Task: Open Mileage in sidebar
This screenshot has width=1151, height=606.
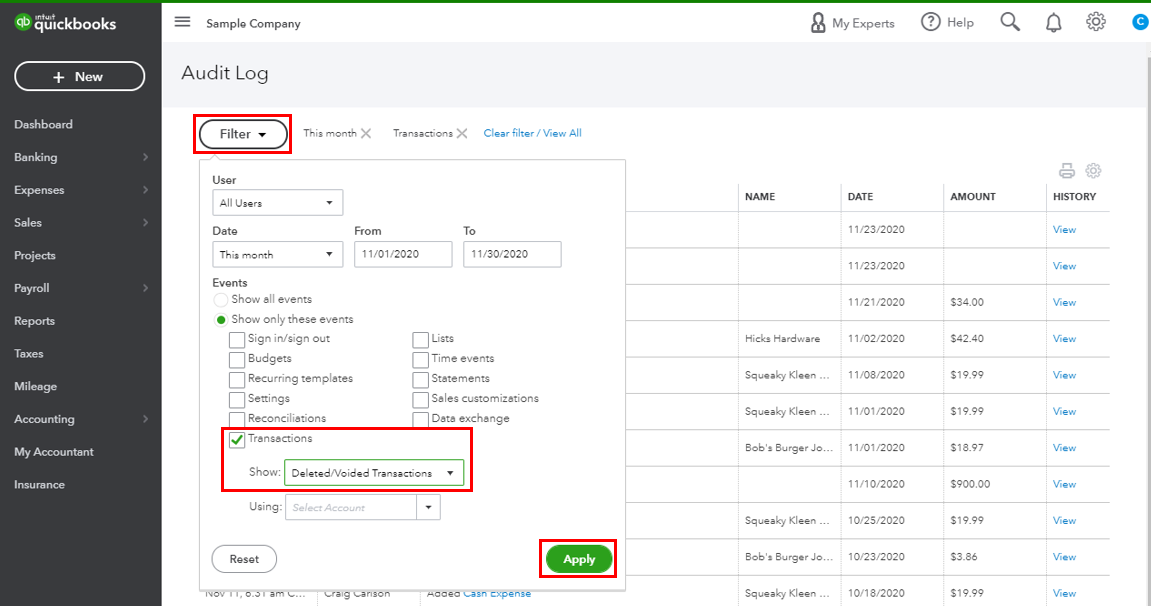Action: point(35,387)
